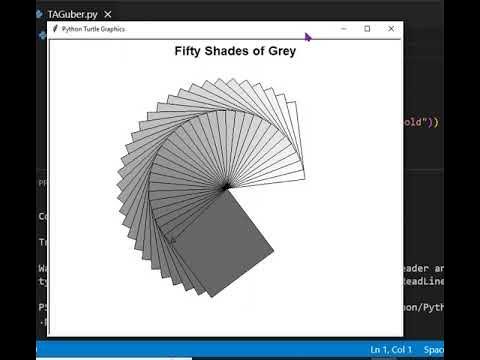This screenshot has height=360, width=480.
Task: Maximize the Python Turtle Graphics window
Action: [x=367, y=29]
